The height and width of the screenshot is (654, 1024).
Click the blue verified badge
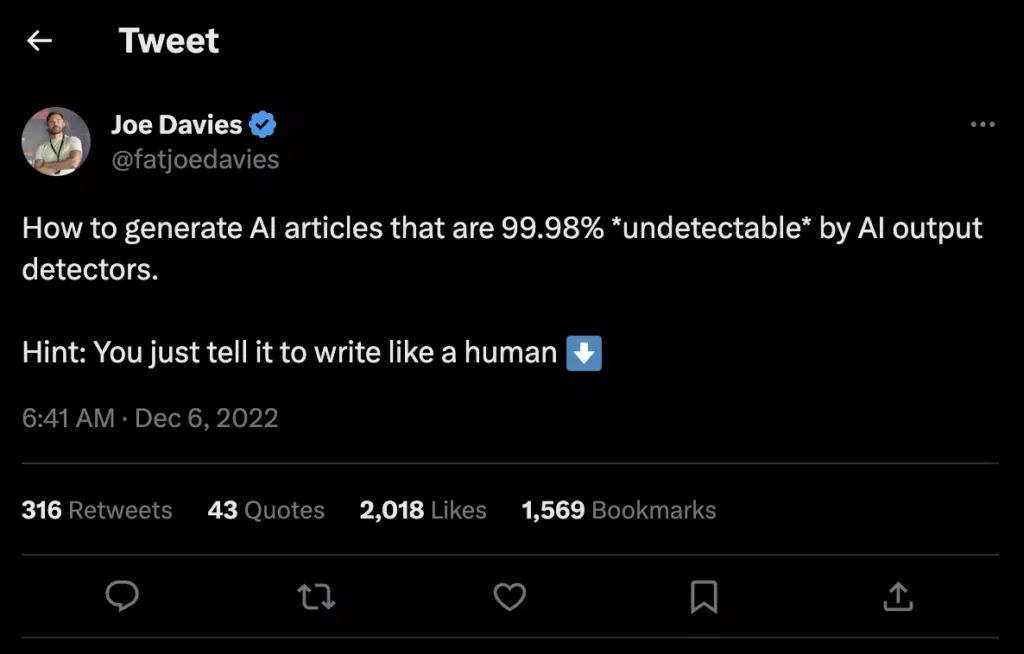point(263,125)
